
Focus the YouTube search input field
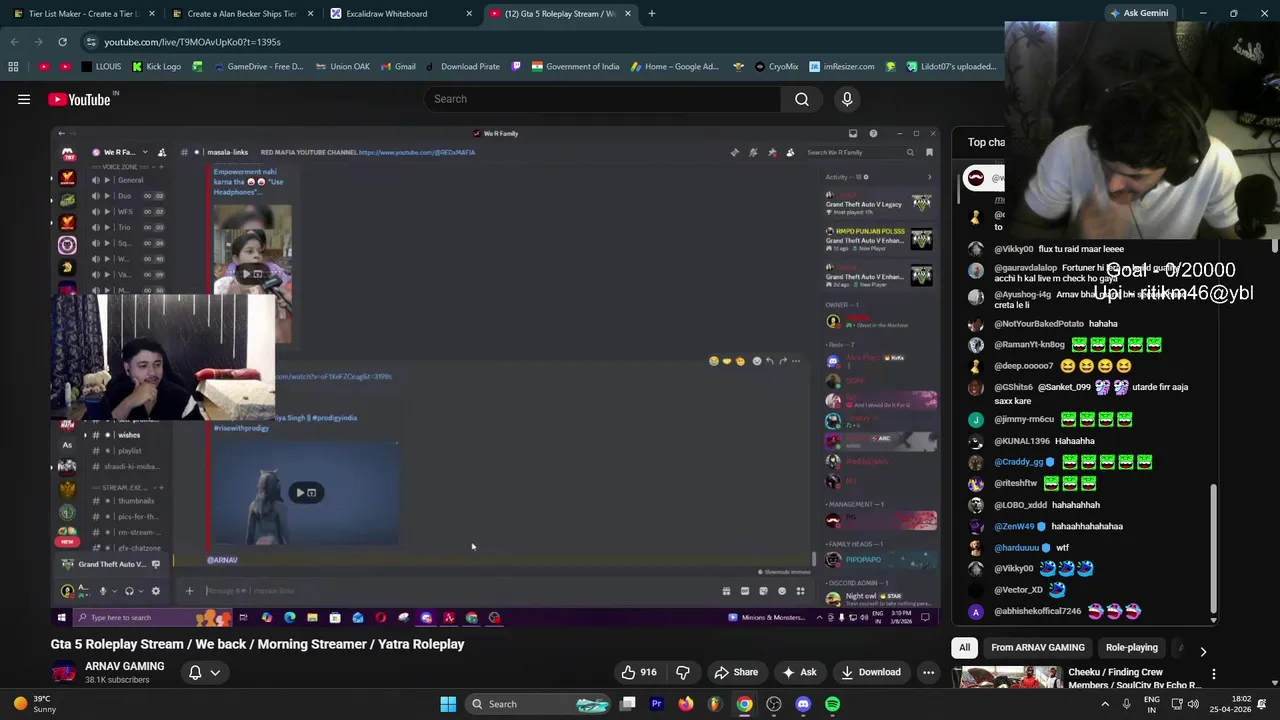(603, 99)
